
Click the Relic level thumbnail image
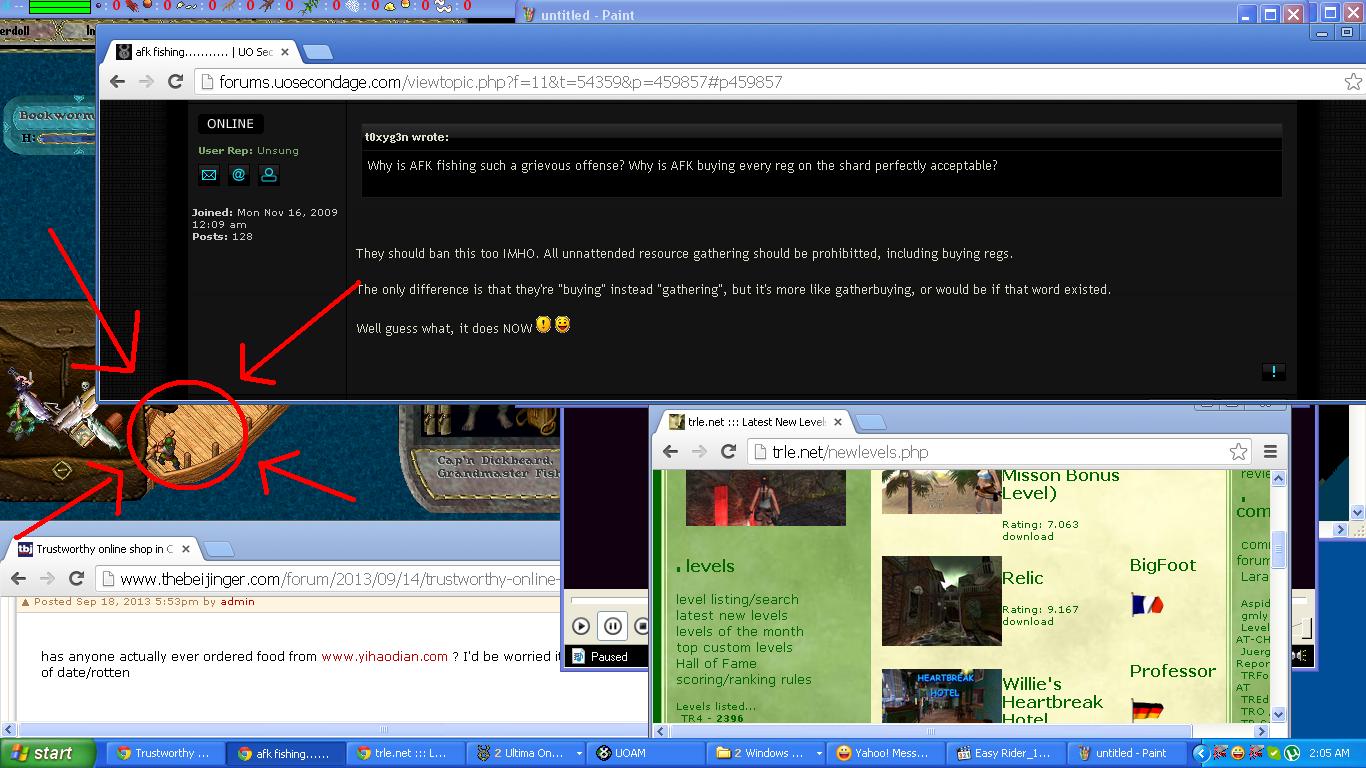pos(941,601)
